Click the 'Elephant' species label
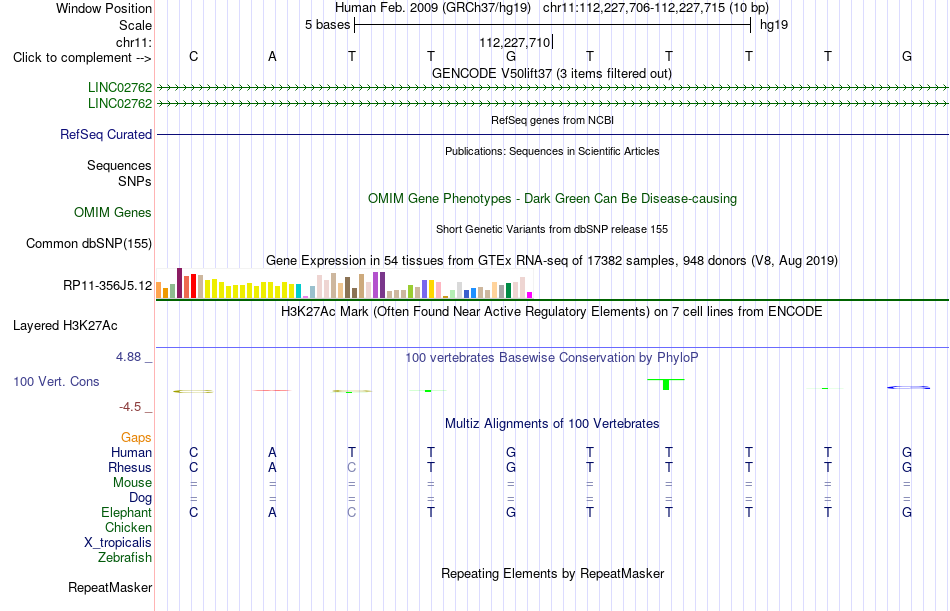The height and width of the screenshot is (611, 950). coord(127,513)
